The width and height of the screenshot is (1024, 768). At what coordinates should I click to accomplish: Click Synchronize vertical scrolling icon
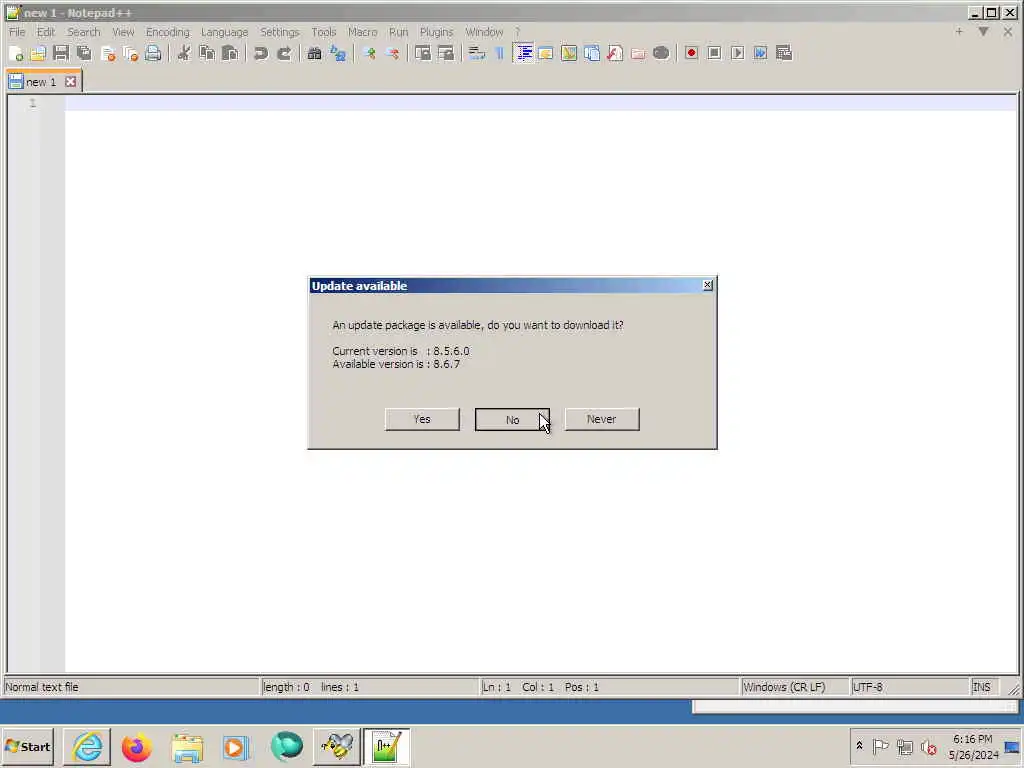(423, 54)
